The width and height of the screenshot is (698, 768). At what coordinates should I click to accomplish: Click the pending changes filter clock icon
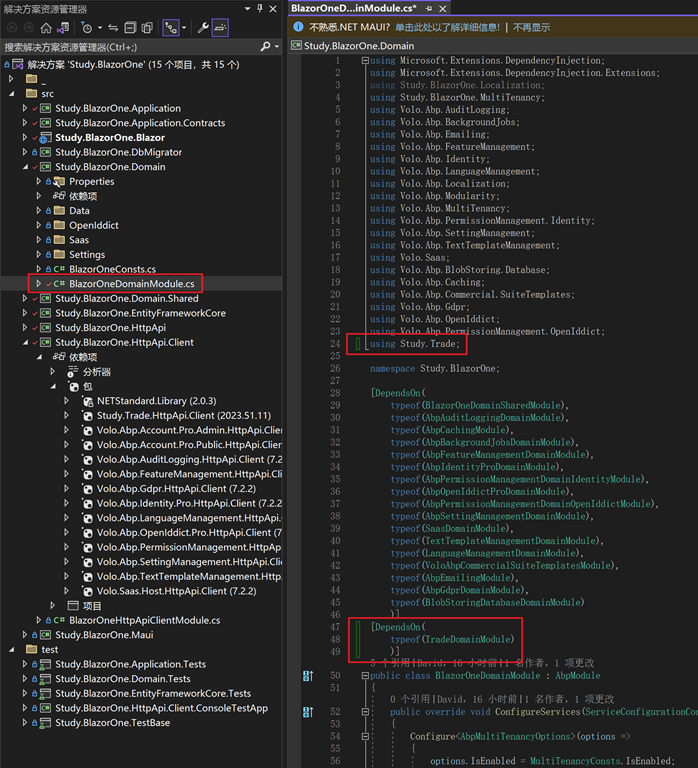(x=87, y=28)
